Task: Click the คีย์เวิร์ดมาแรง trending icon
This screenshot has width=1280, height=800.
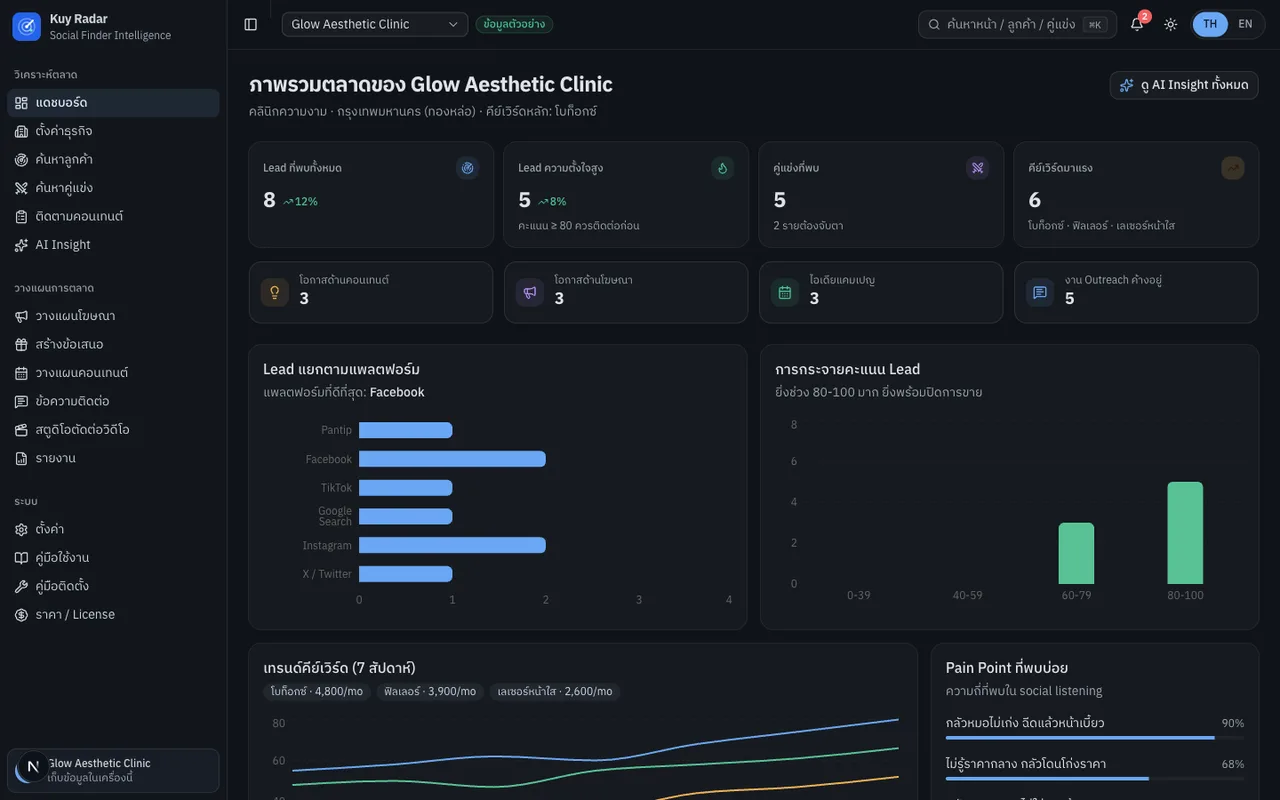Action: 1233,168
